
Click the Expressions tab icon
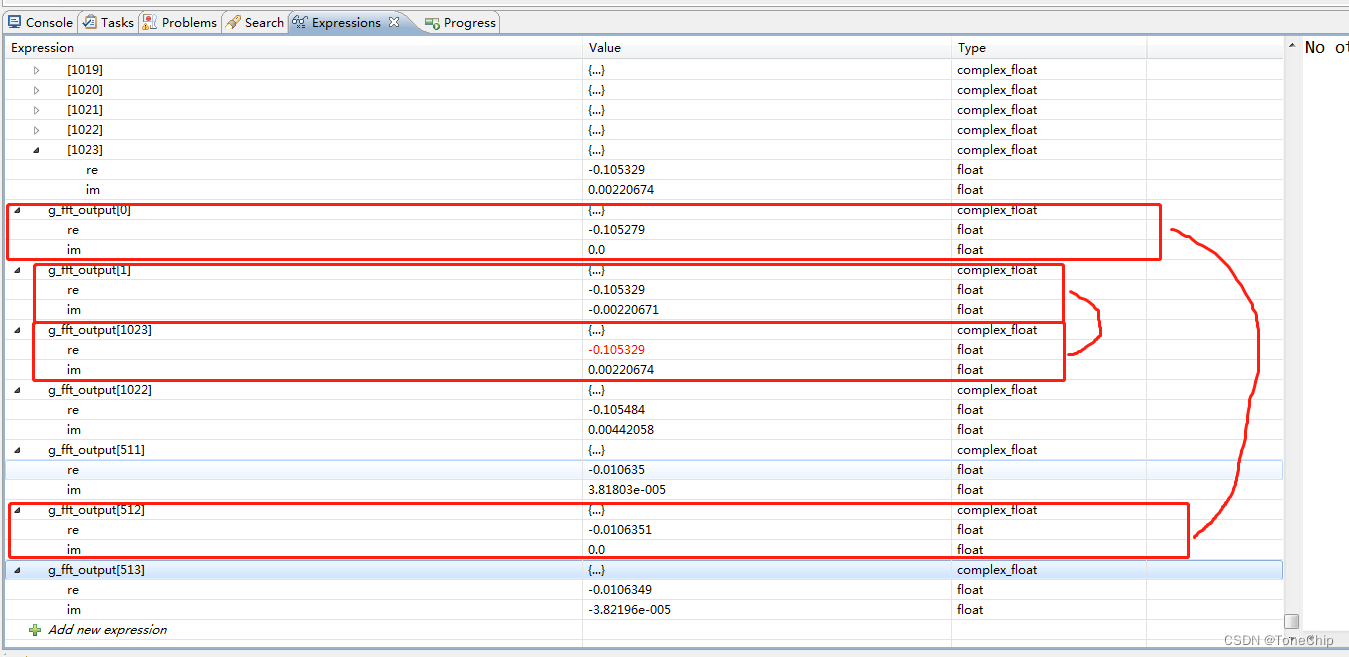point(299,22)
